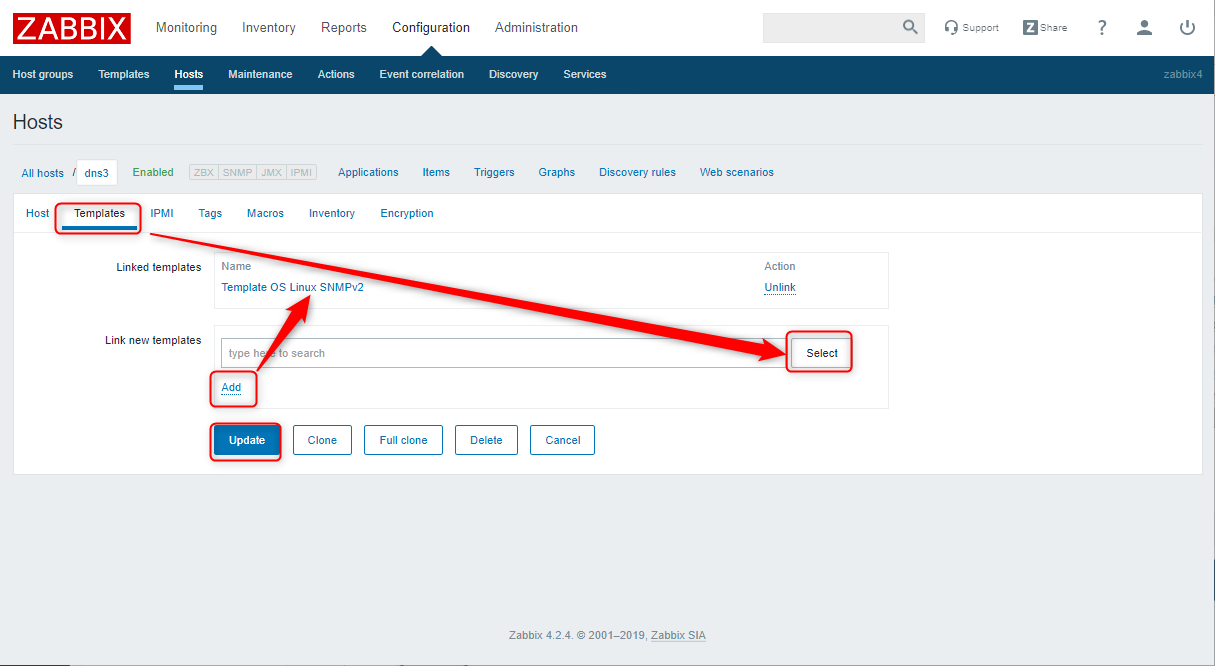
Task: Switch to the Inventory tab in host form
Action: pos(332,213)
